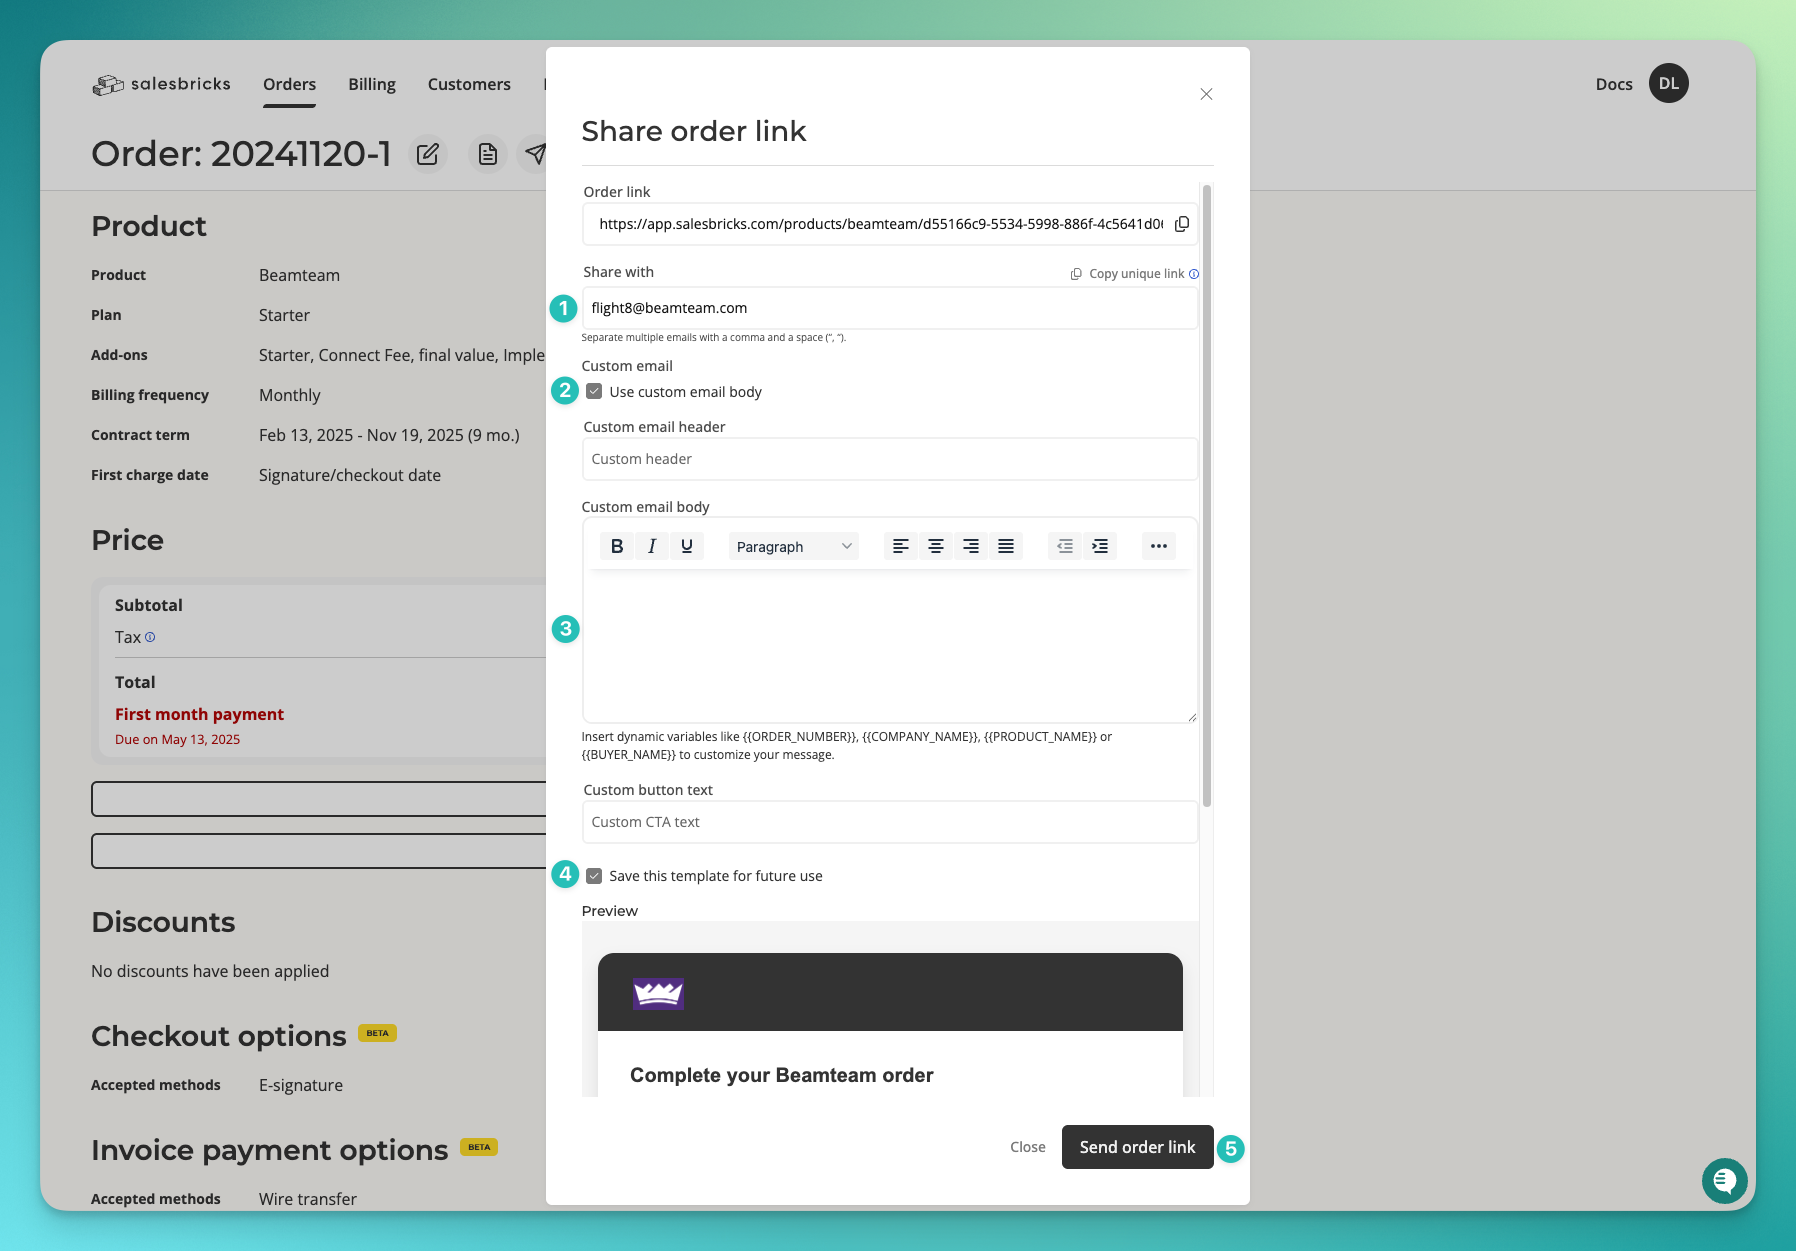Image resolution: width=1796 pixels, height=1251 pixels.
Task: Click the crown logo in email preview
Action: pyautogui.click(x=658, y=993)
